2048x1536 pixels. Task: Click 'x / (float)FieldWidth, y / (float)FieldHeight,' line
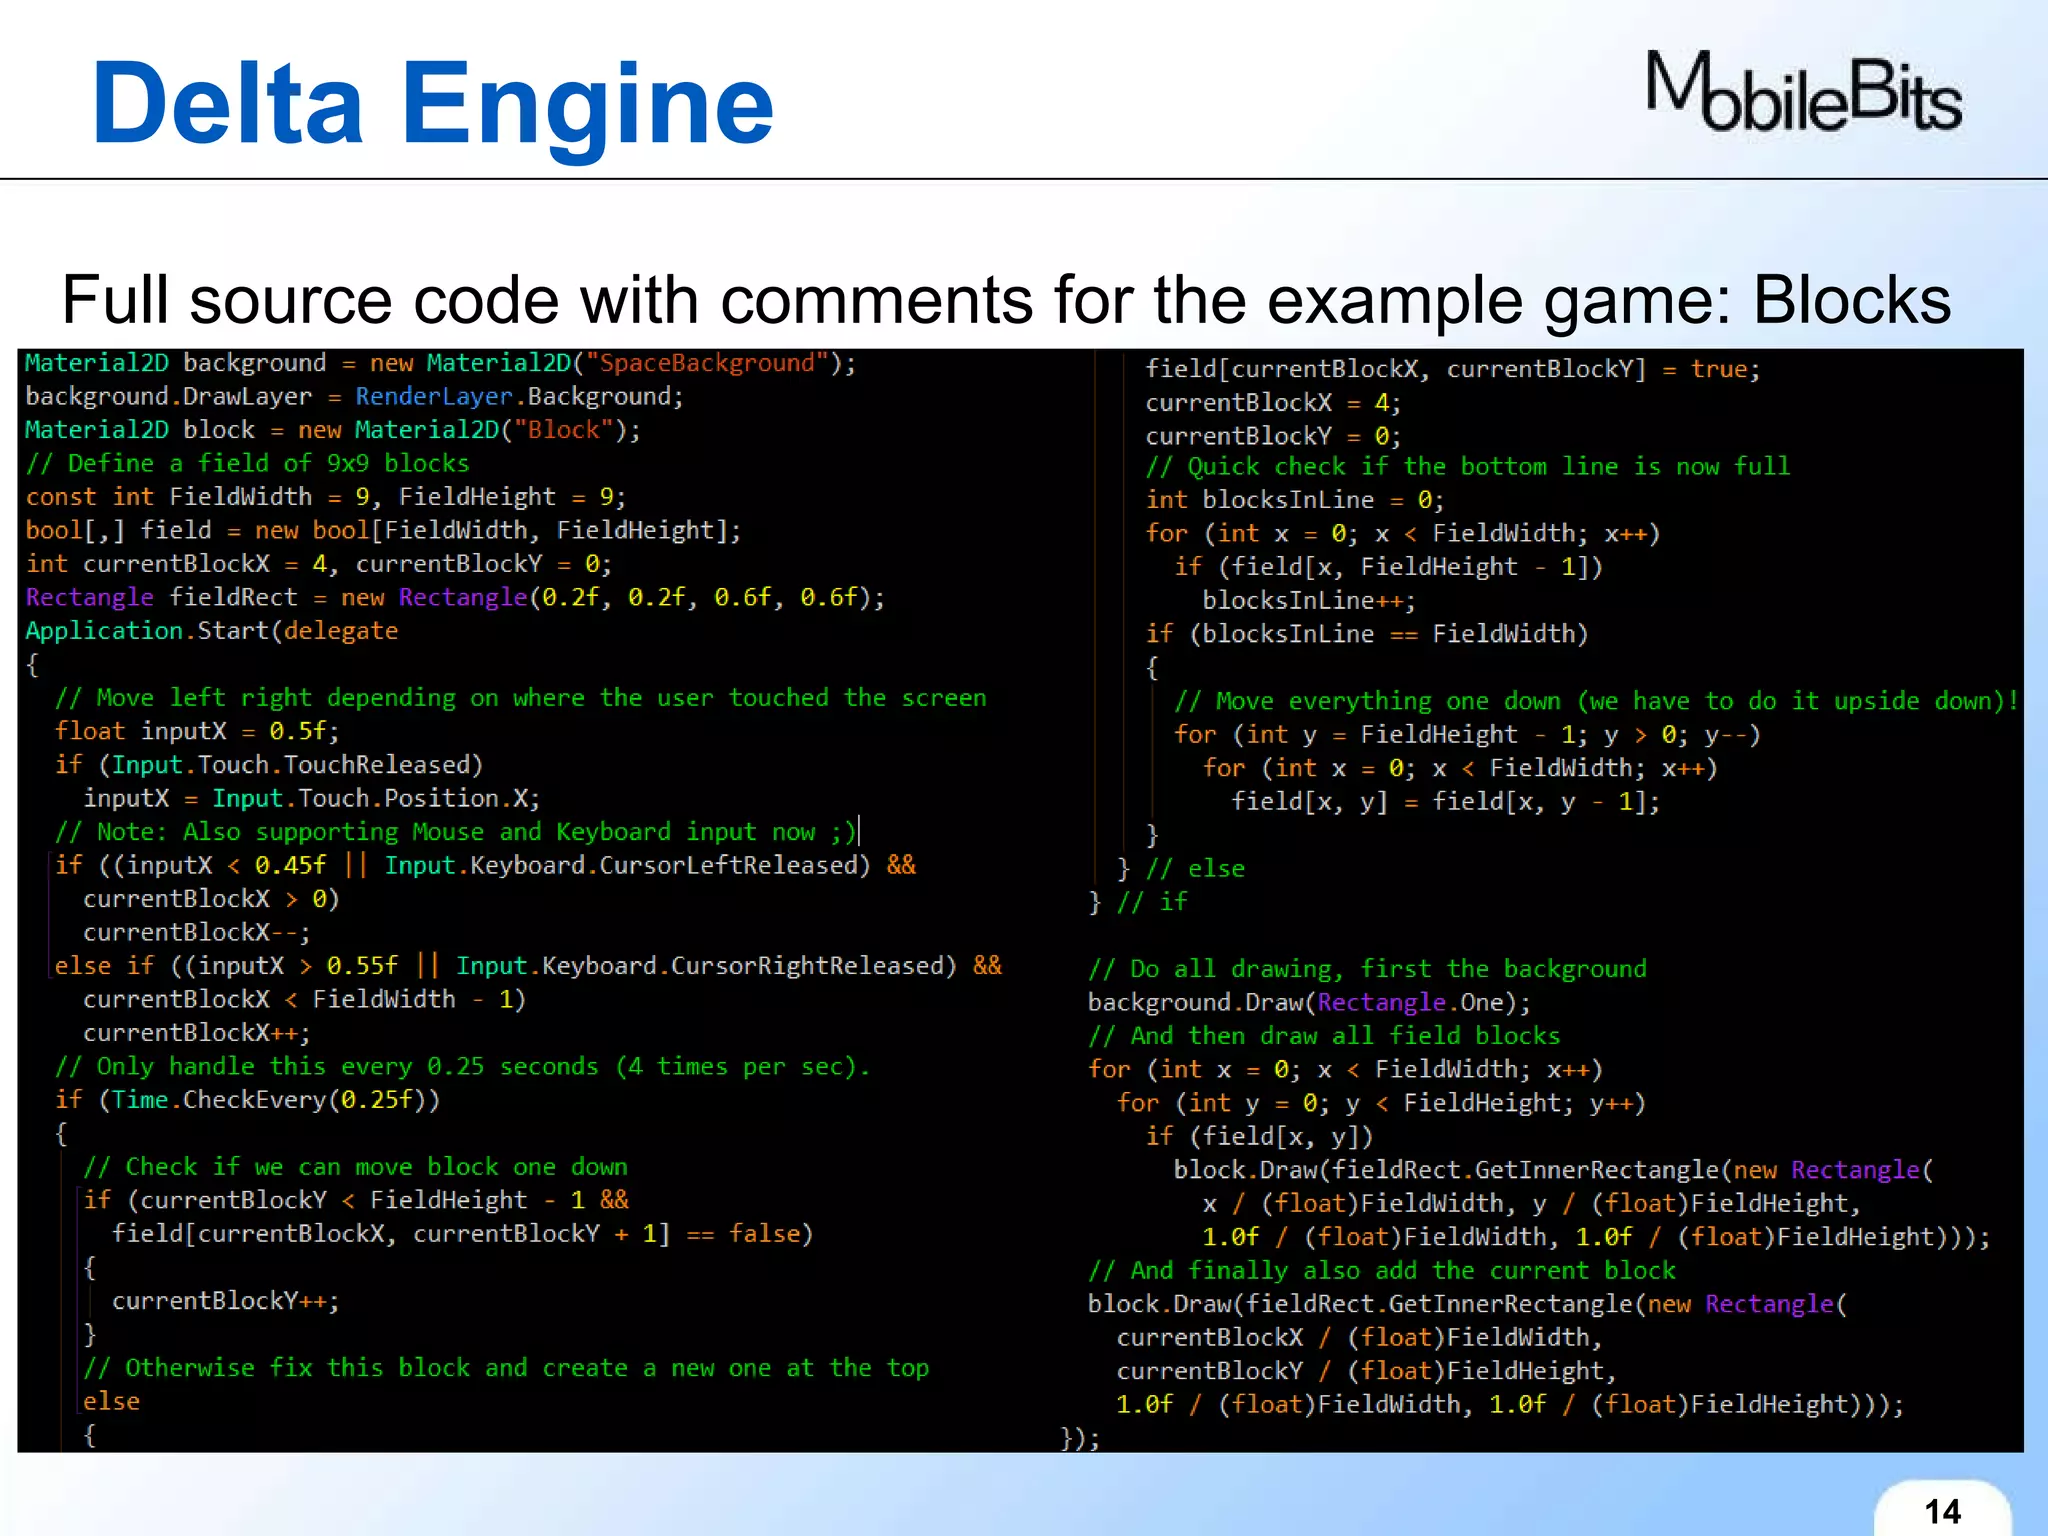[x=1531, y=1203]
